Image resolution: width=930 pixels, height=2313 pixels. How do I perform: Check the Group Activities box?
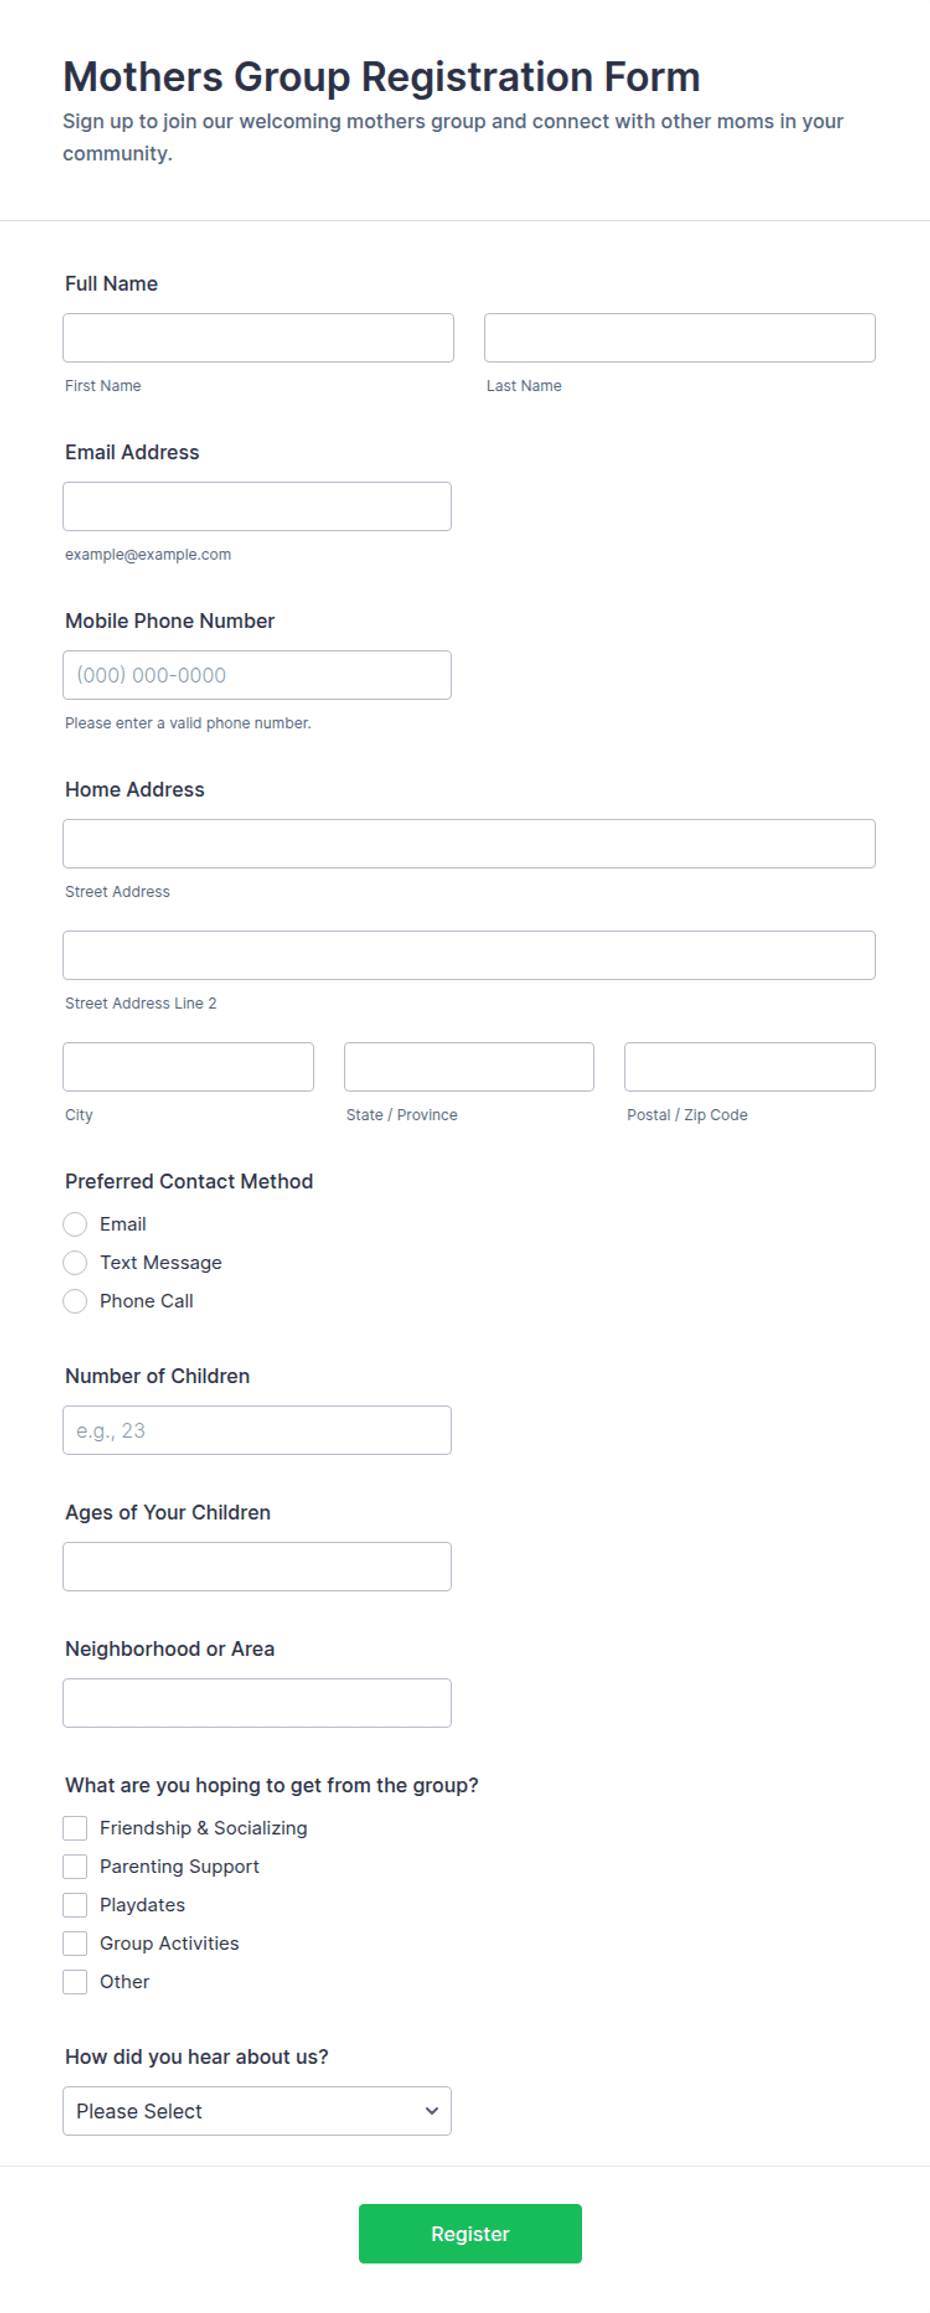(x=75, y=1944)
